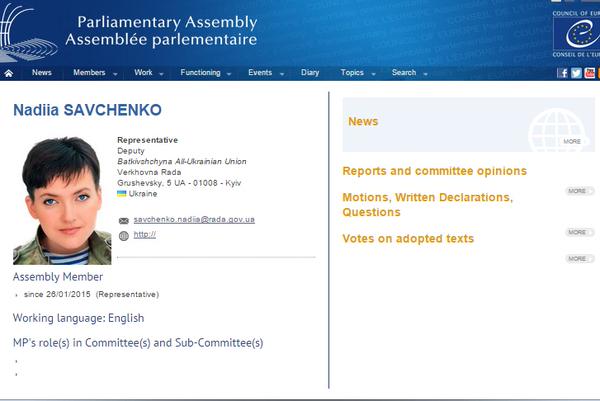Screen dimensions: 600x401
Task: Expand the Search dropdown arrow
Action: point(425,74)
